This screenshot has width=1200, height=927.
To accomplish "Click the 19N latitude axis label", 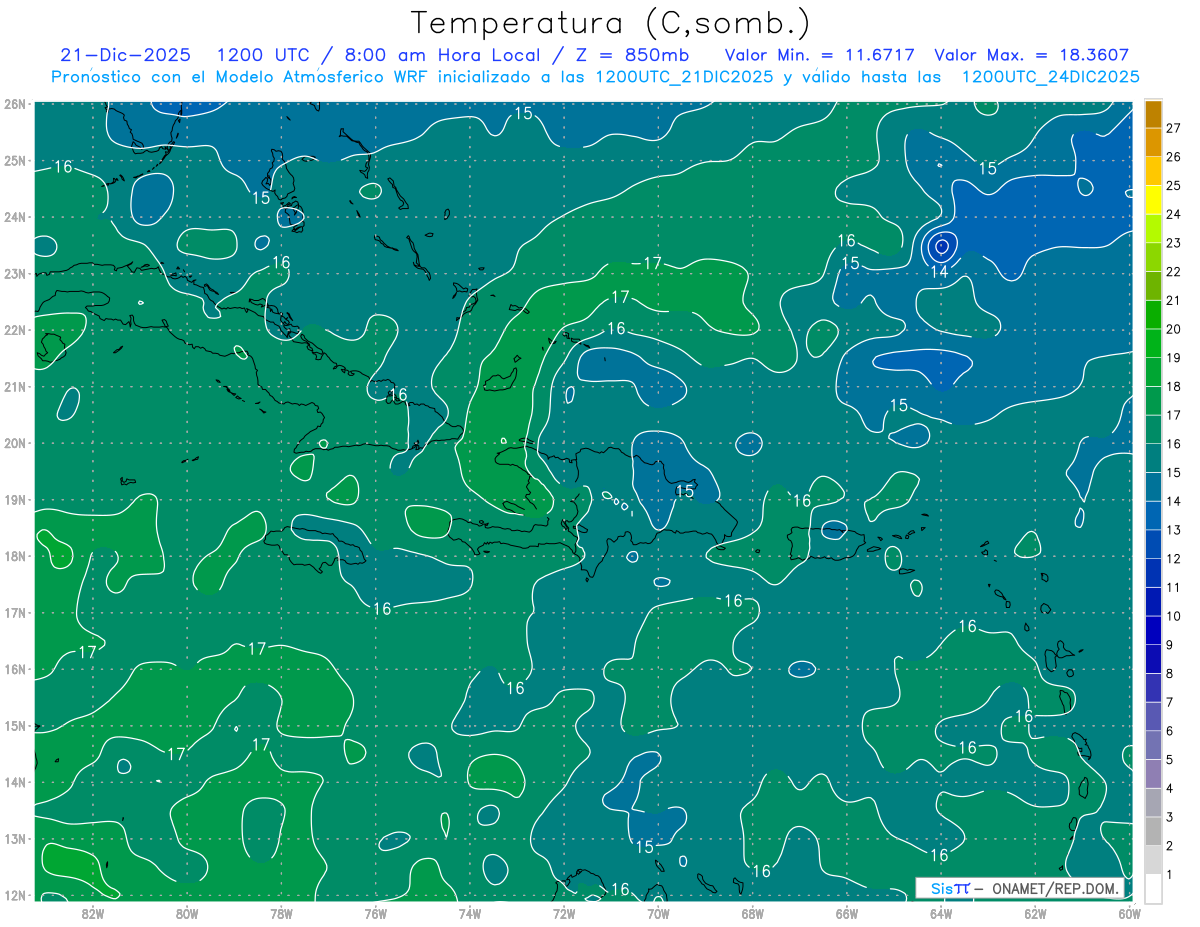I will [x=14, y=499].
